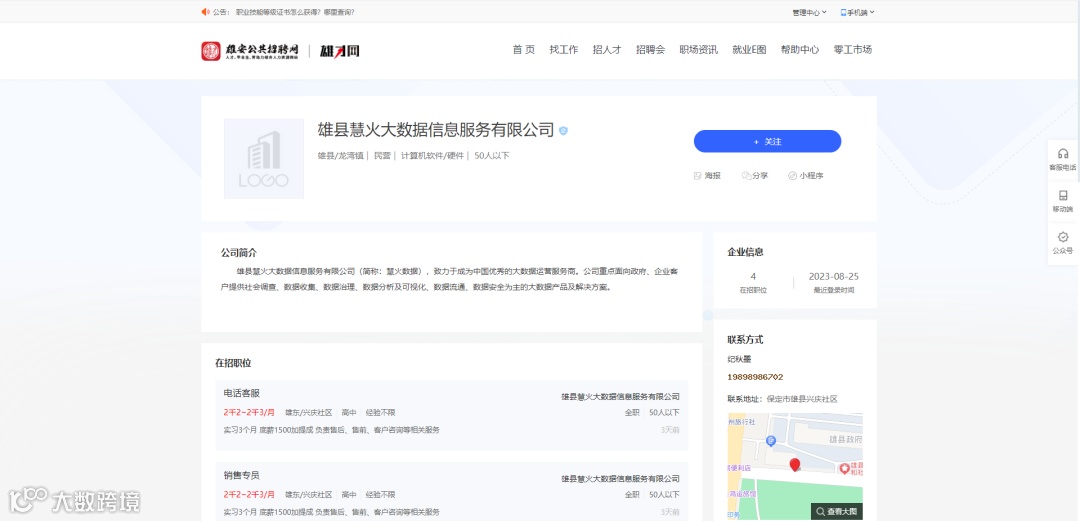
Task: Click the announcement speaker icon
Action: [x=205, y=12]
